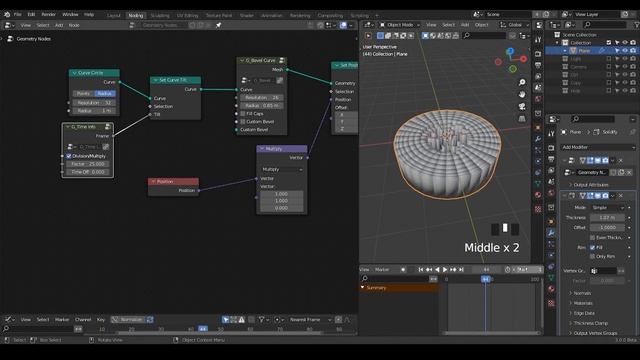The width and height of the screenshot is (640, 360).
Task: Open the Edit menu
Action: pyautogui.click(x=31, y=14)
